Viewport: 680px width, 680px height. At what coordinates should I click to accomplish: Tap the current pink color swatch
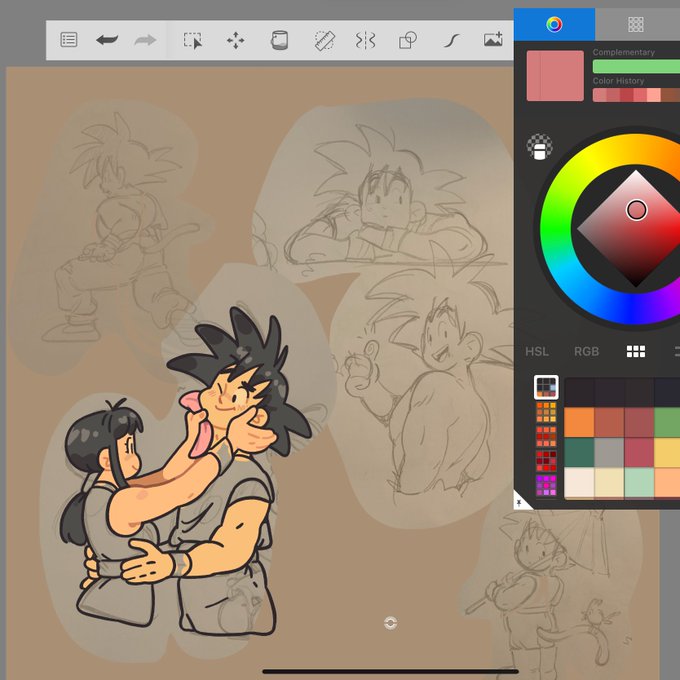(x=555, y=76)
